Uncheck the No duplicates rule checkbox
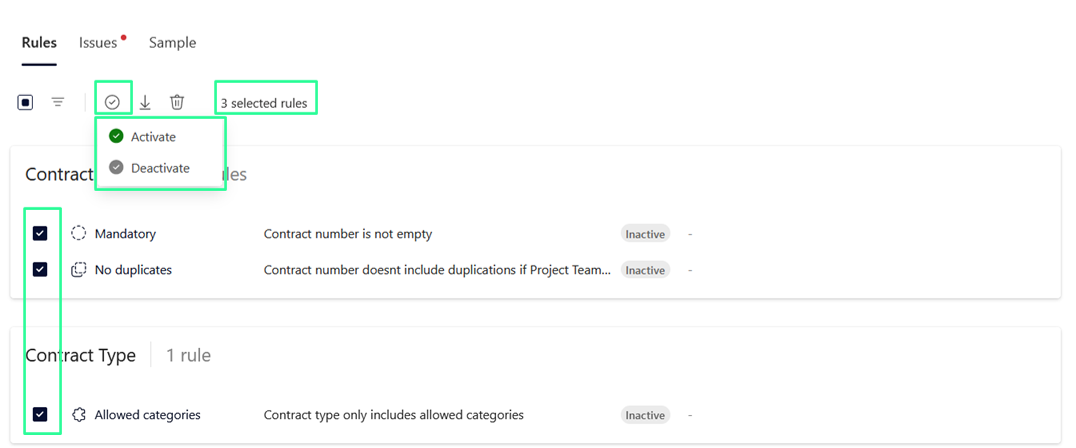 (40, 270)
